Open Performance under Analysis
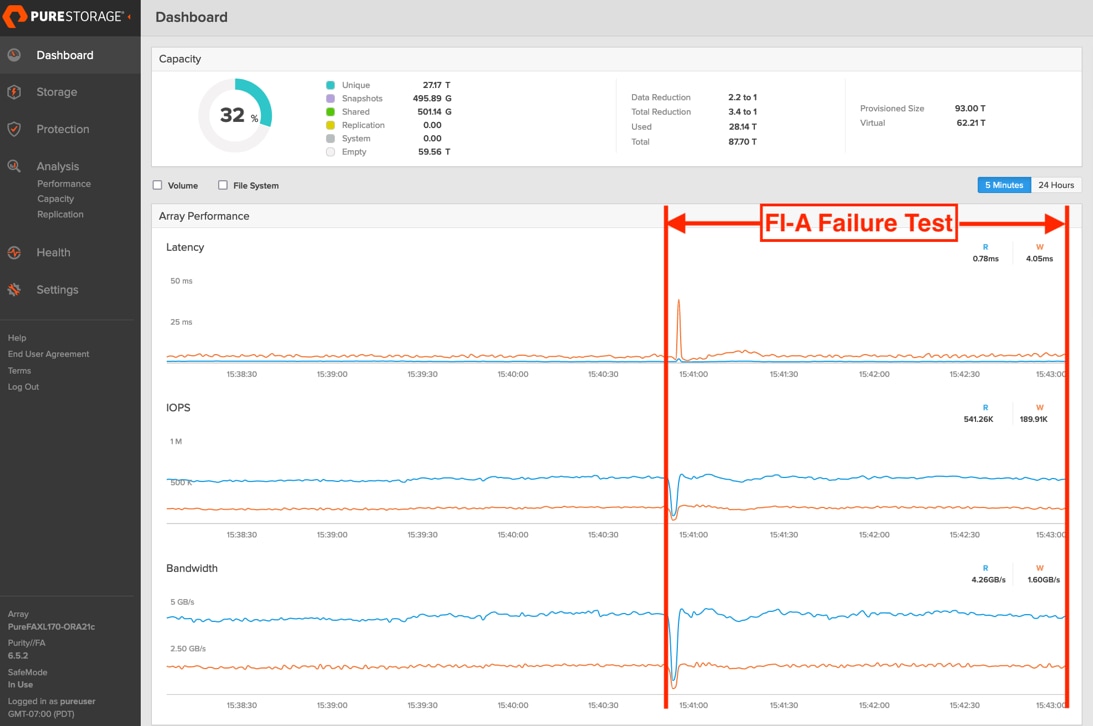1093x726 pixels. (64, 184)
